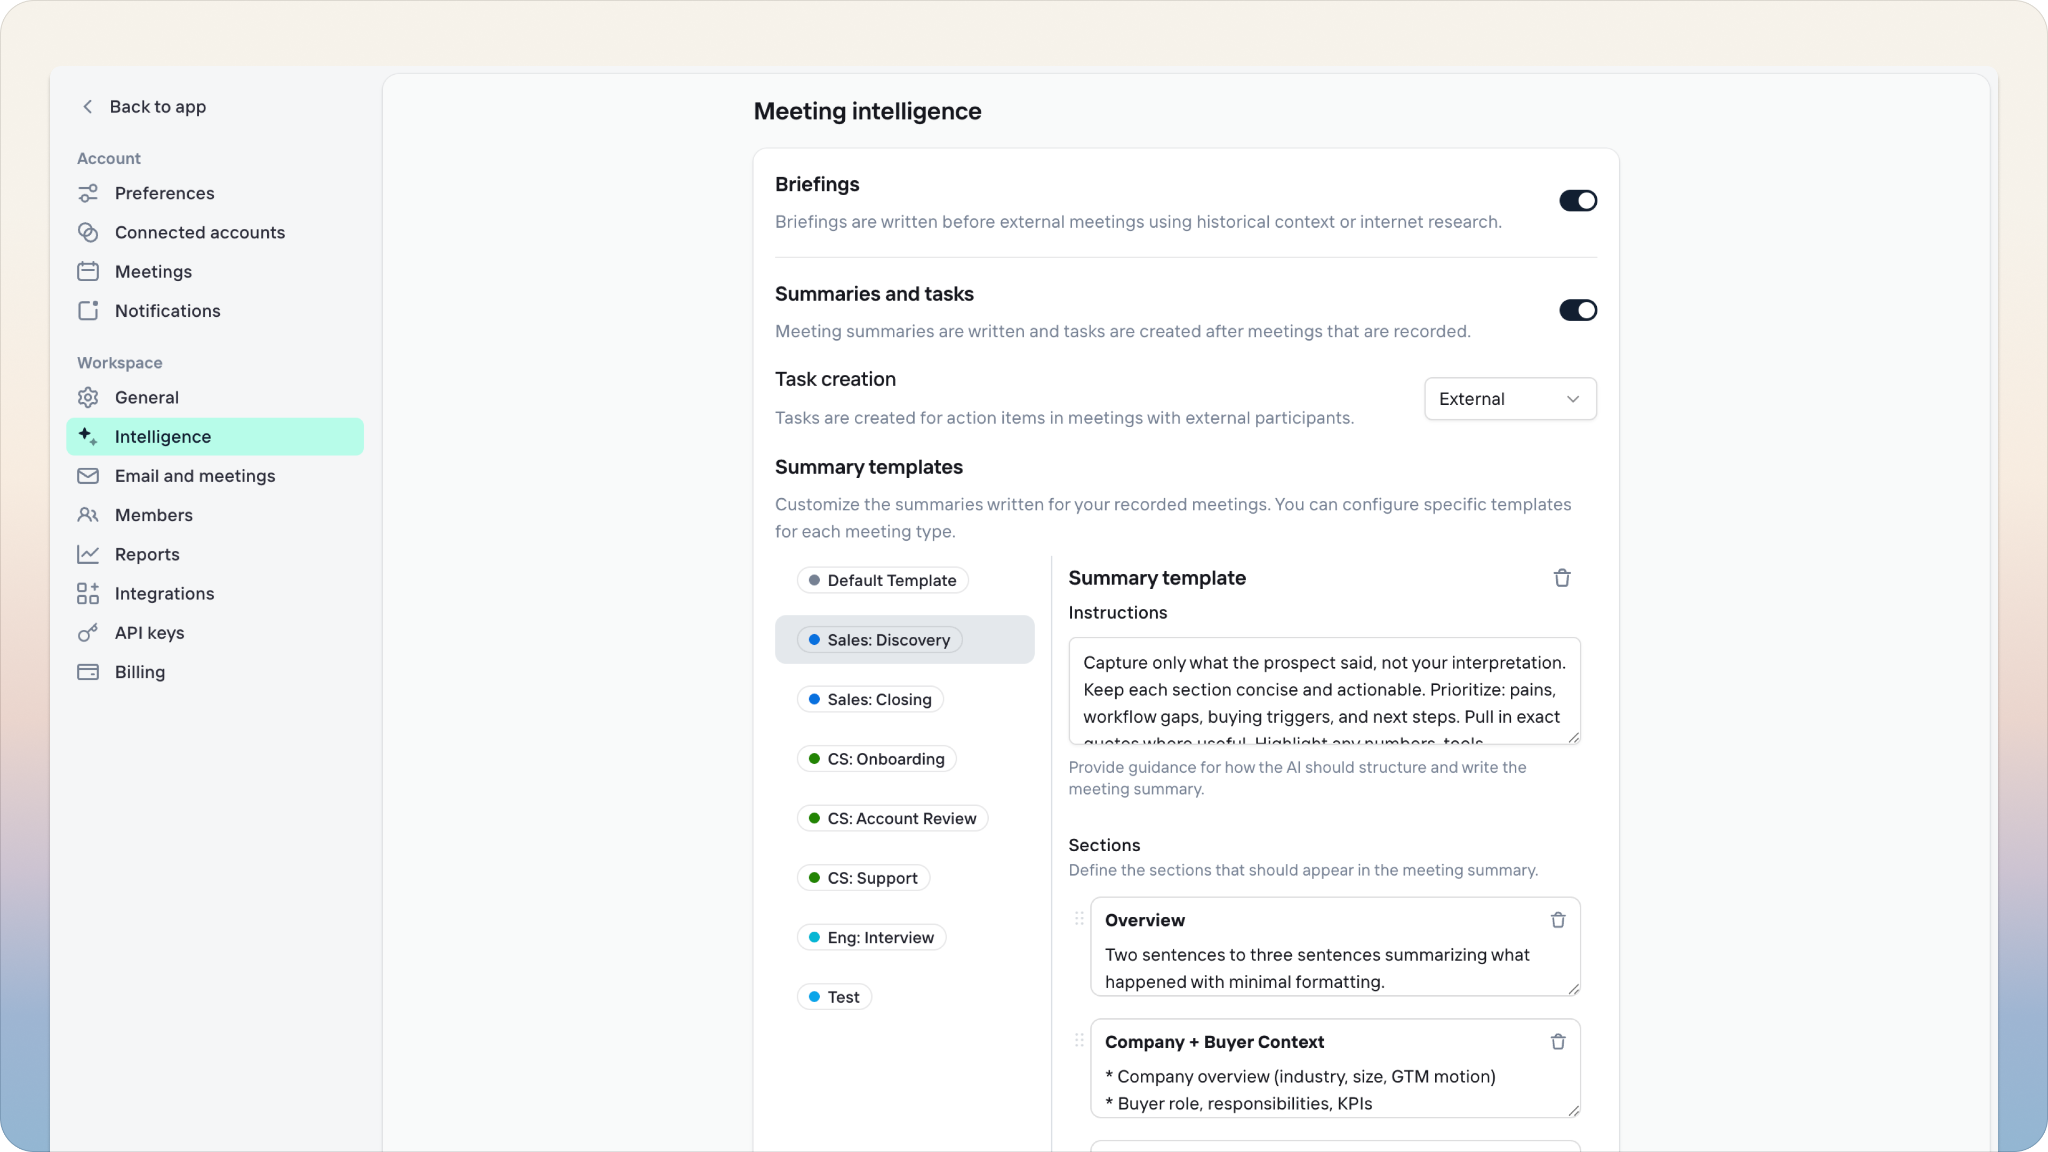The height and width of the screenshot is (1152, 2048).
Task: Open General workspace settings
Action: point(215,397)
